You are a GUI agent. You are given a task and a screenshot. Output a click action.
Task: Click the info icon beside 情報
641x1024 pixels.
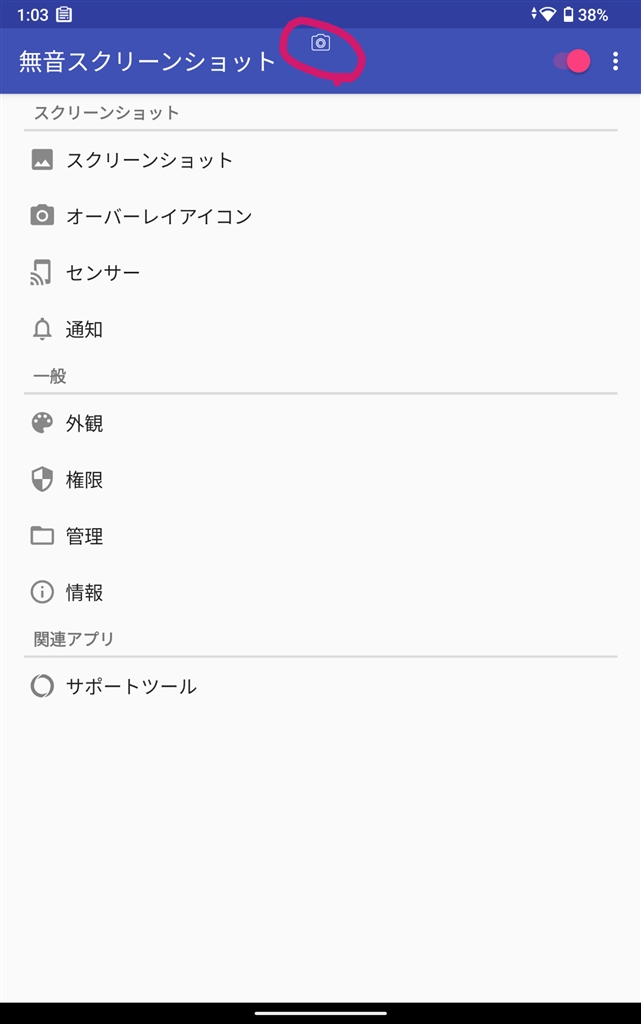(x=42, y=592)
